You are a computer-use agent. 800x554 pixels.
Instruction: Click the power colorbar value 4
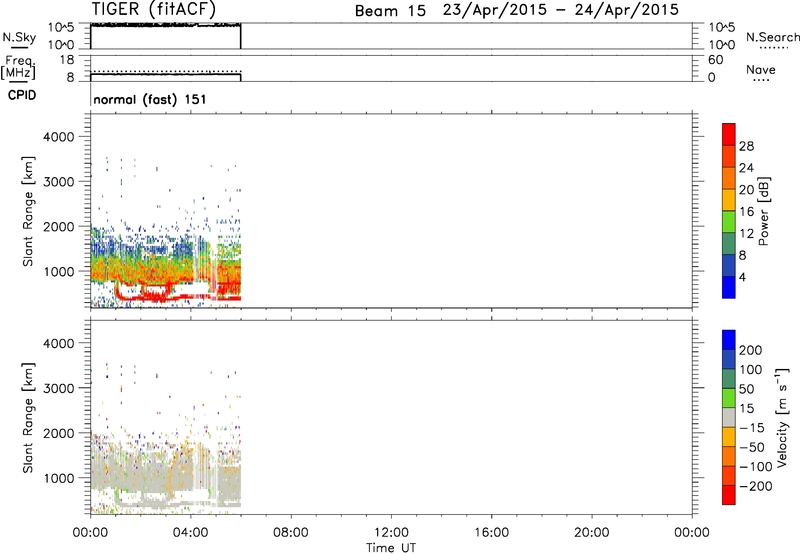743,278
